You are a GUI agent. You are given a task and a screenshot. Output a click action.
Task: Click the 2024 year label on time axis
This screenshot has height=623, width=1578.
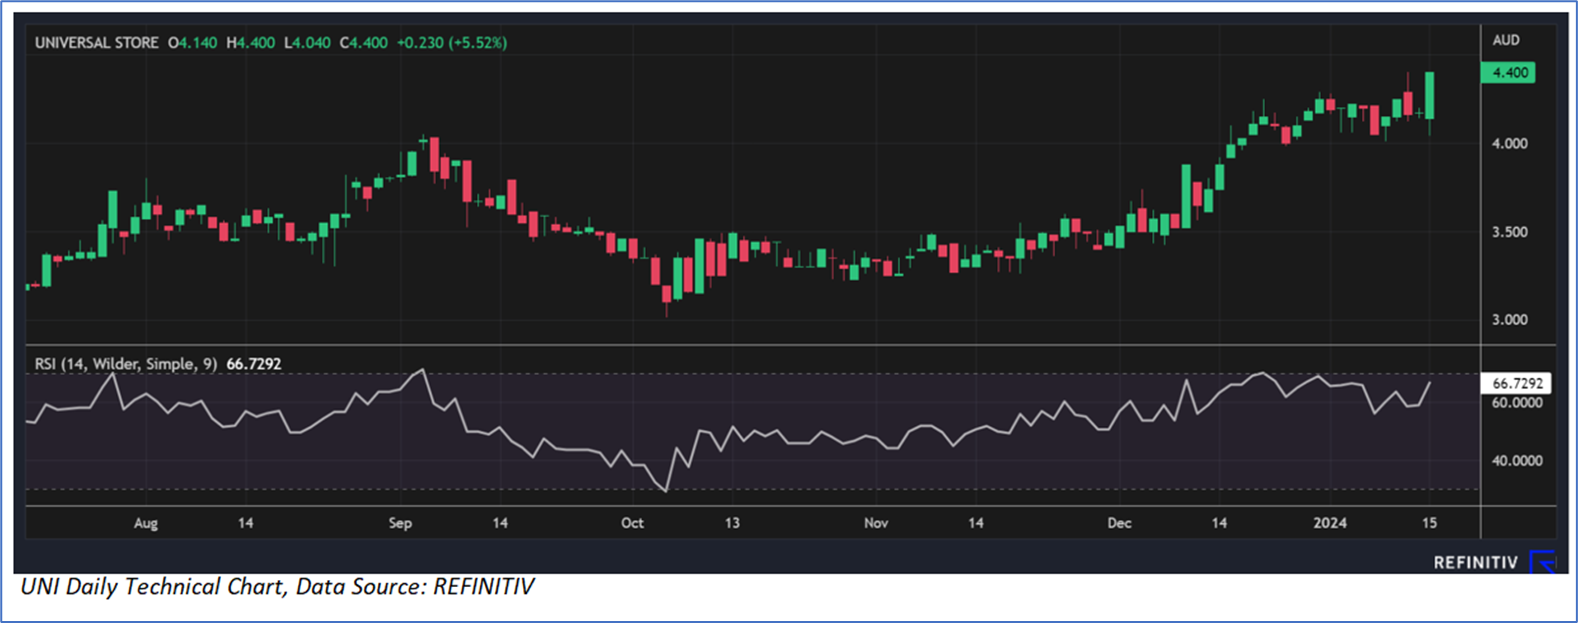(1330, 523)
